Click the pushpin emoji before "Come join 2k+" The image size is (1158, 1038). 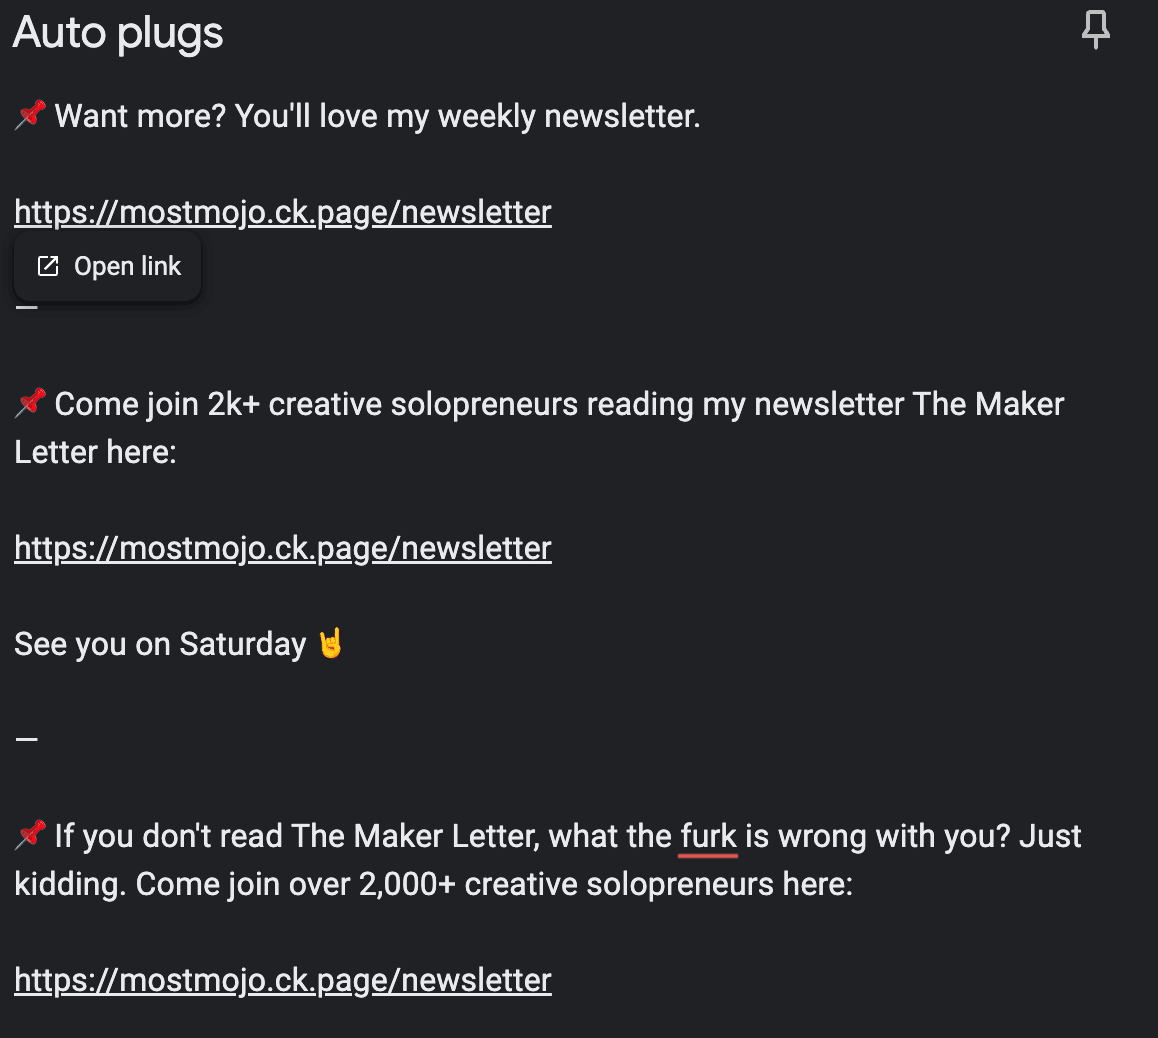[30, 403]
